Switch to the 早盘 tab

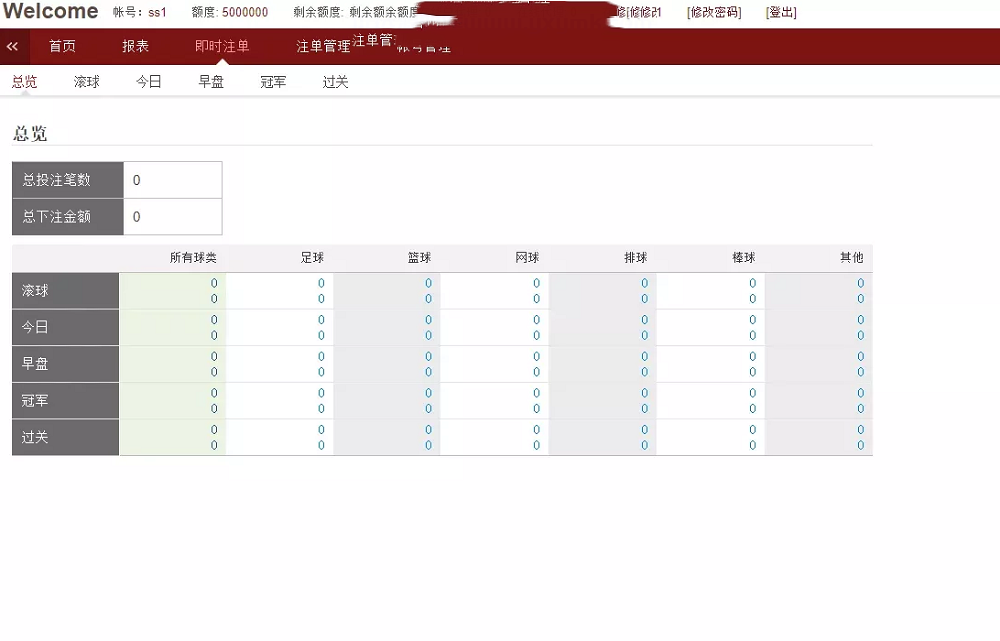point(211,82)
